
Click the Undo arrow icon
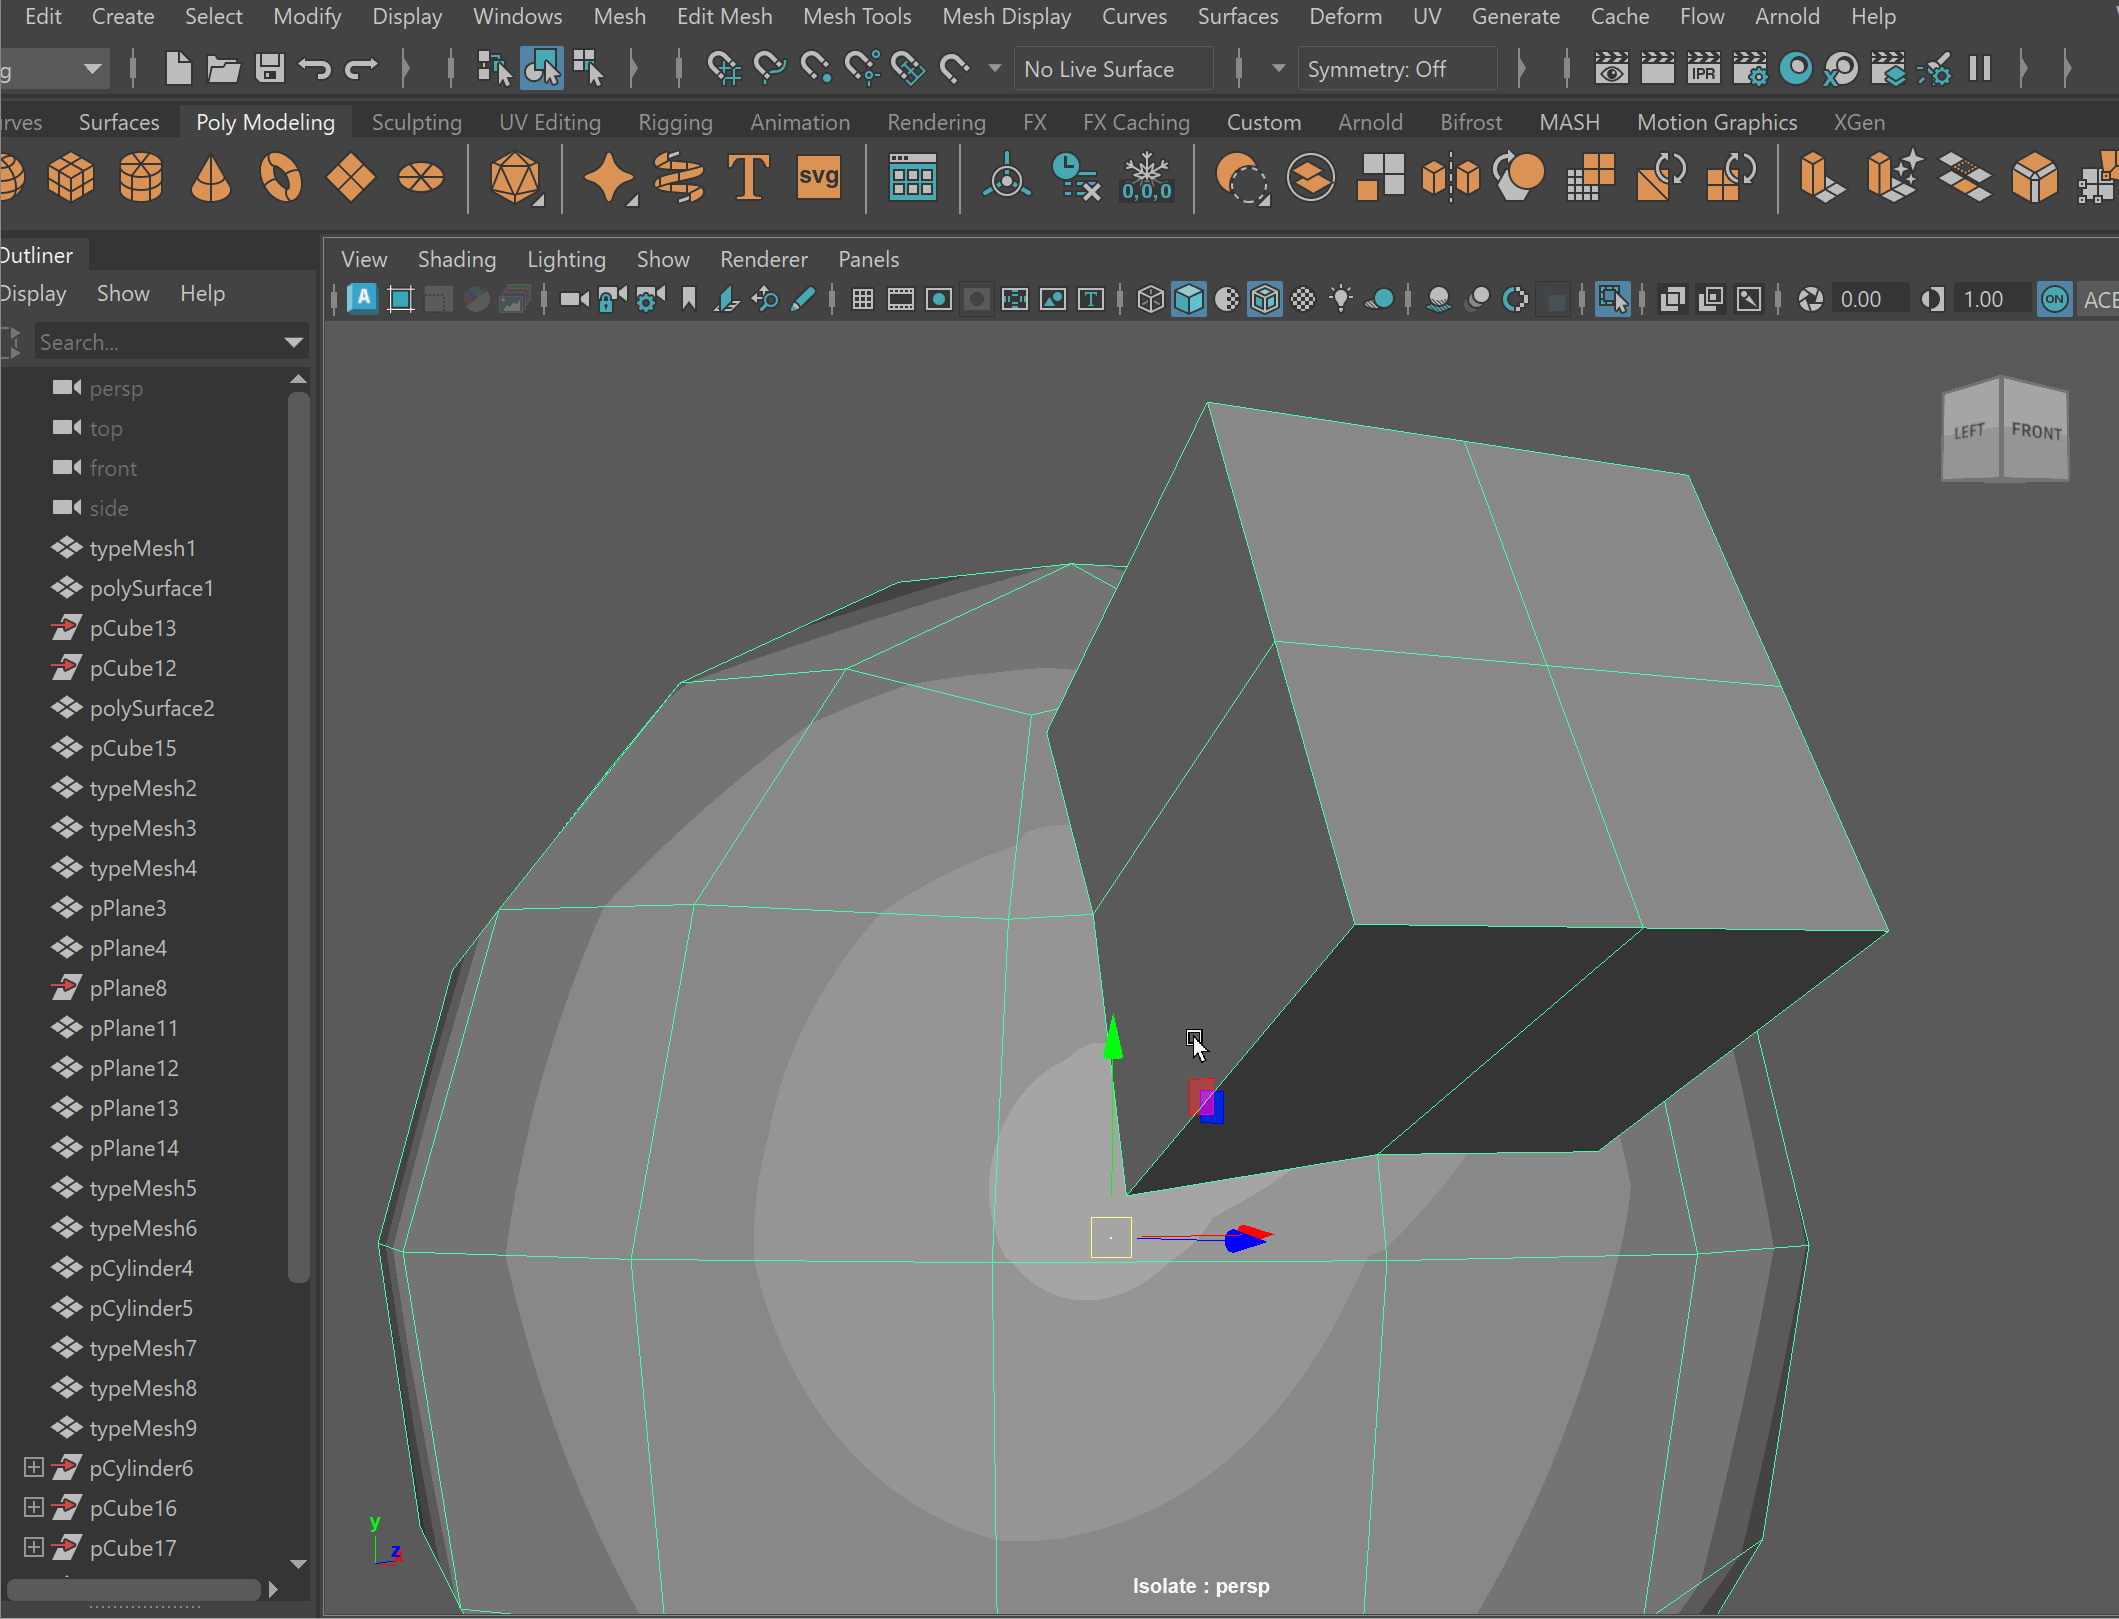pyautogui.click(x=315, y=69)
